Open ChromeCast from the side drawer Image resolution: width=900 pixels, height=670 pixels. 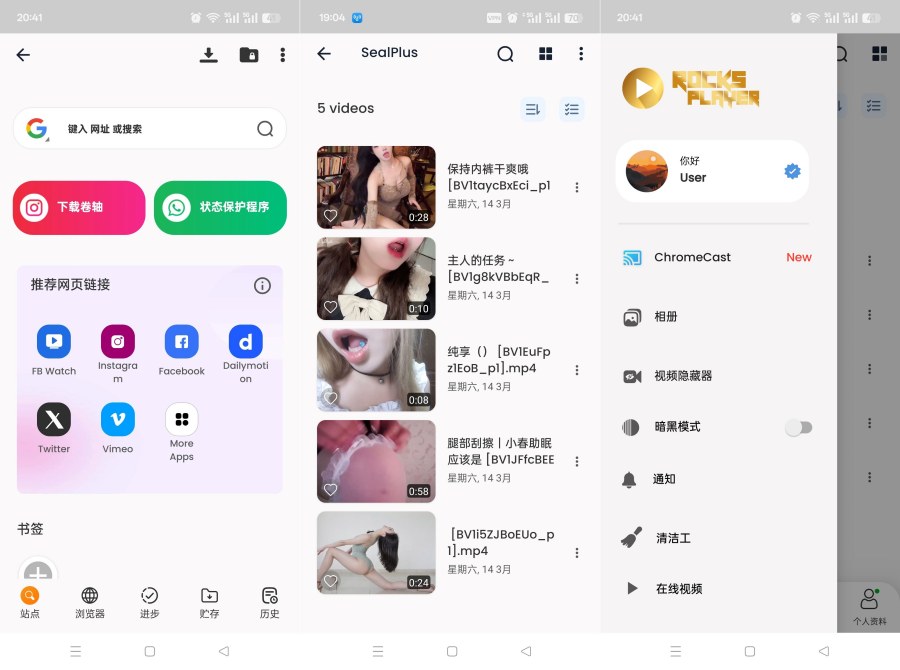(x=692, y=257)
